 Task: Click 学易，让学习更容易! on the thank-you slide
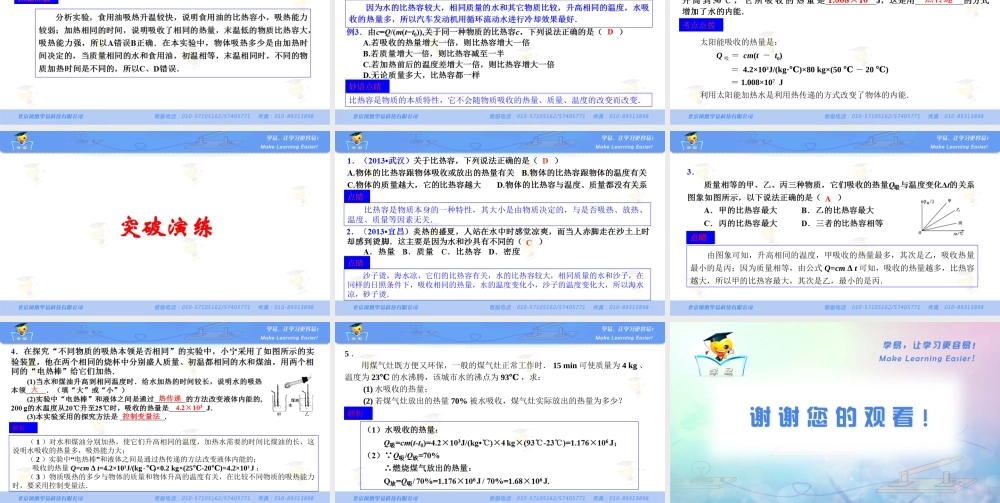pyautogui.click(x=929, y=346)
